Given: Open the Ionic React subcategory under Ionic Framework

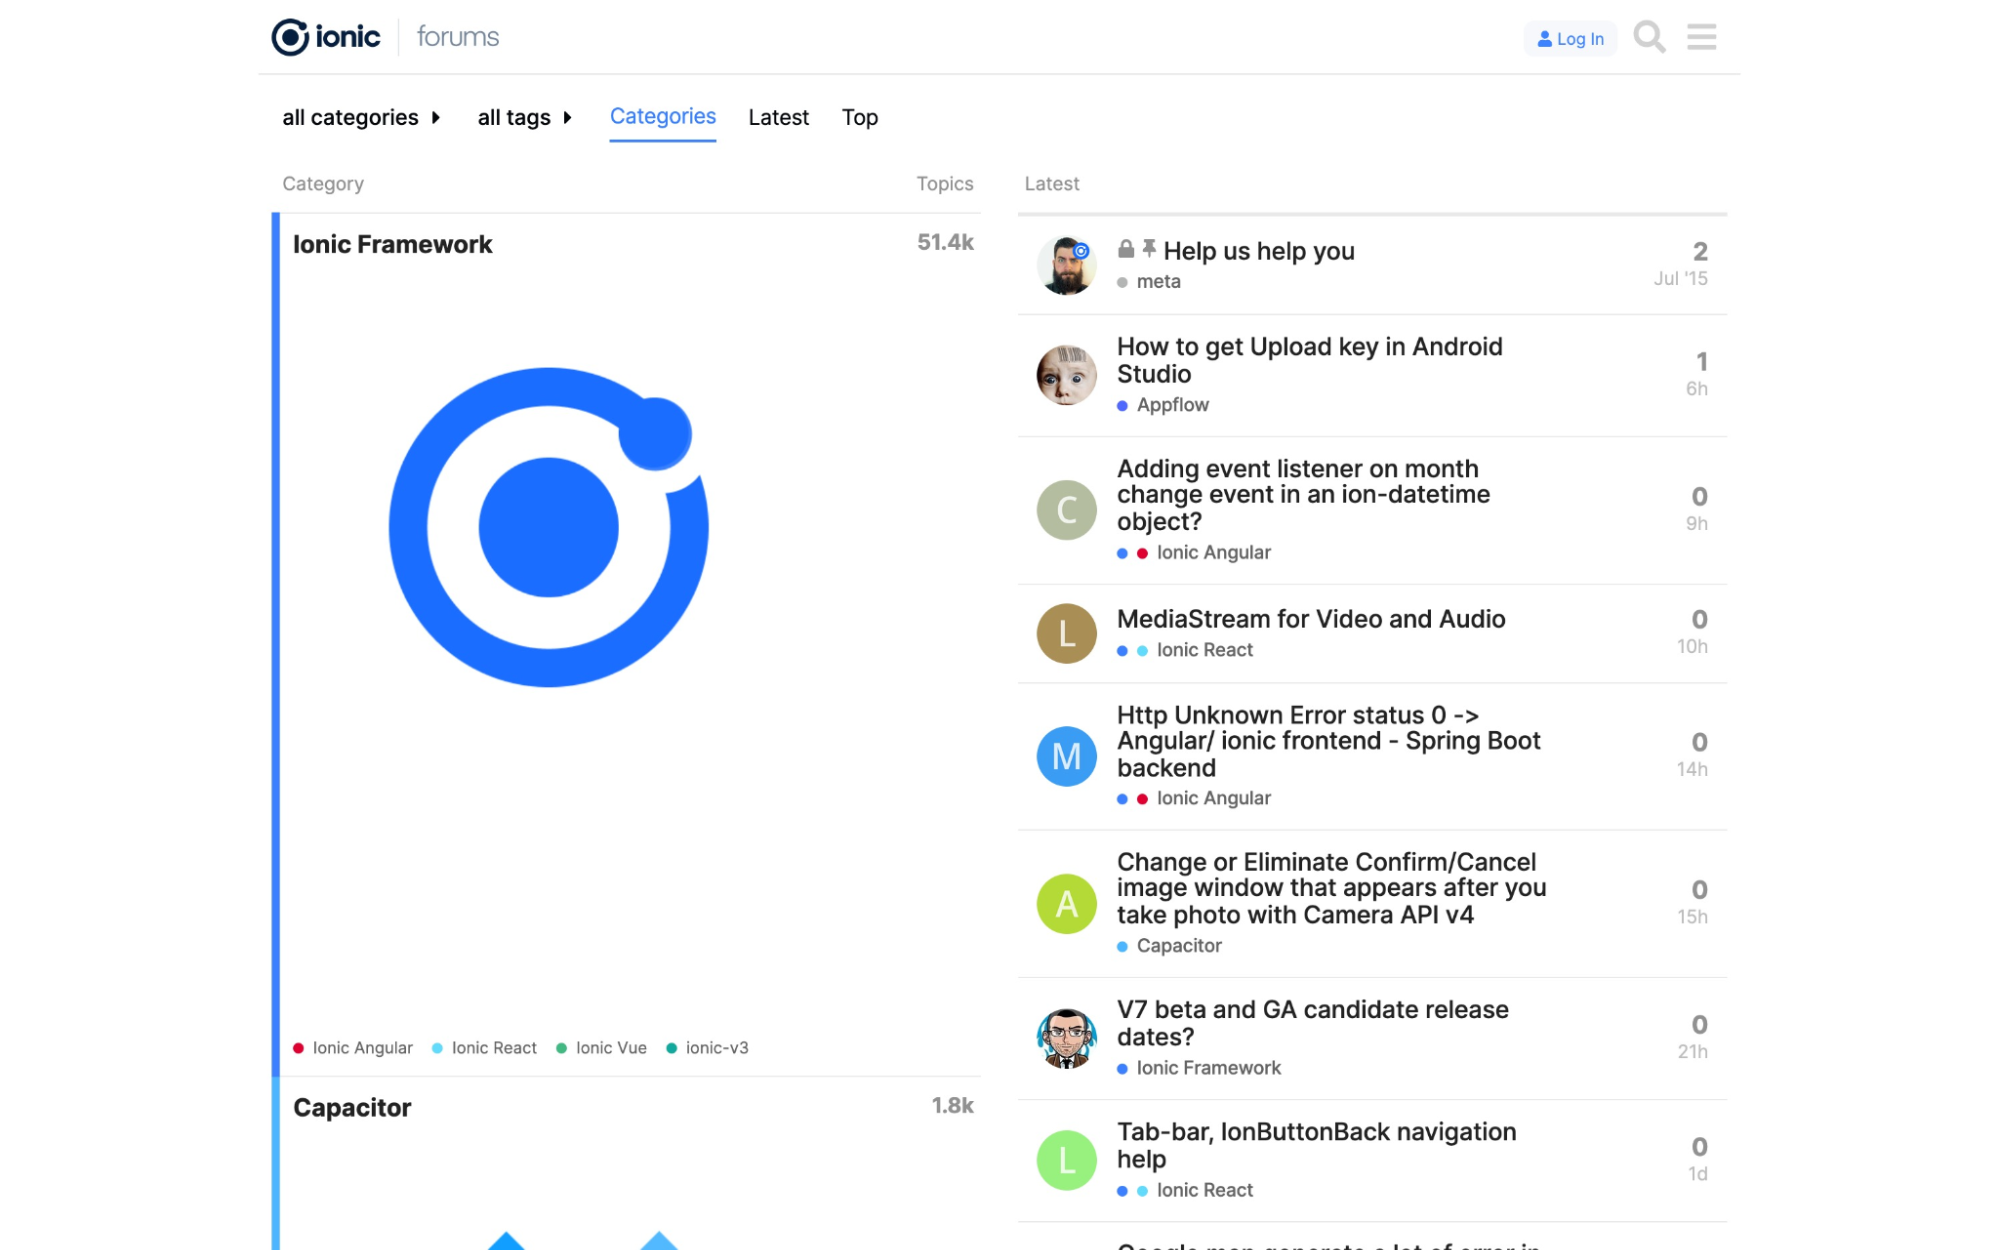Looking at the screenshot, I should pos(484,1048).
